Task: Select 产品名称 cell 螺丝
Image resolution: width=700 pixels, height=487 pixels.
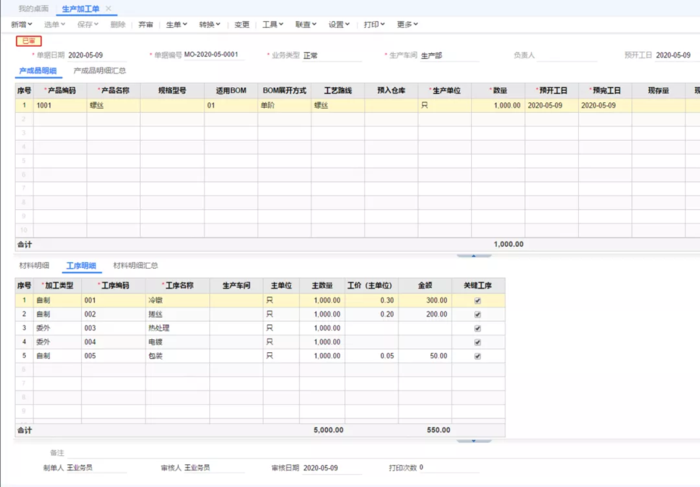Action: coord(114,105)
